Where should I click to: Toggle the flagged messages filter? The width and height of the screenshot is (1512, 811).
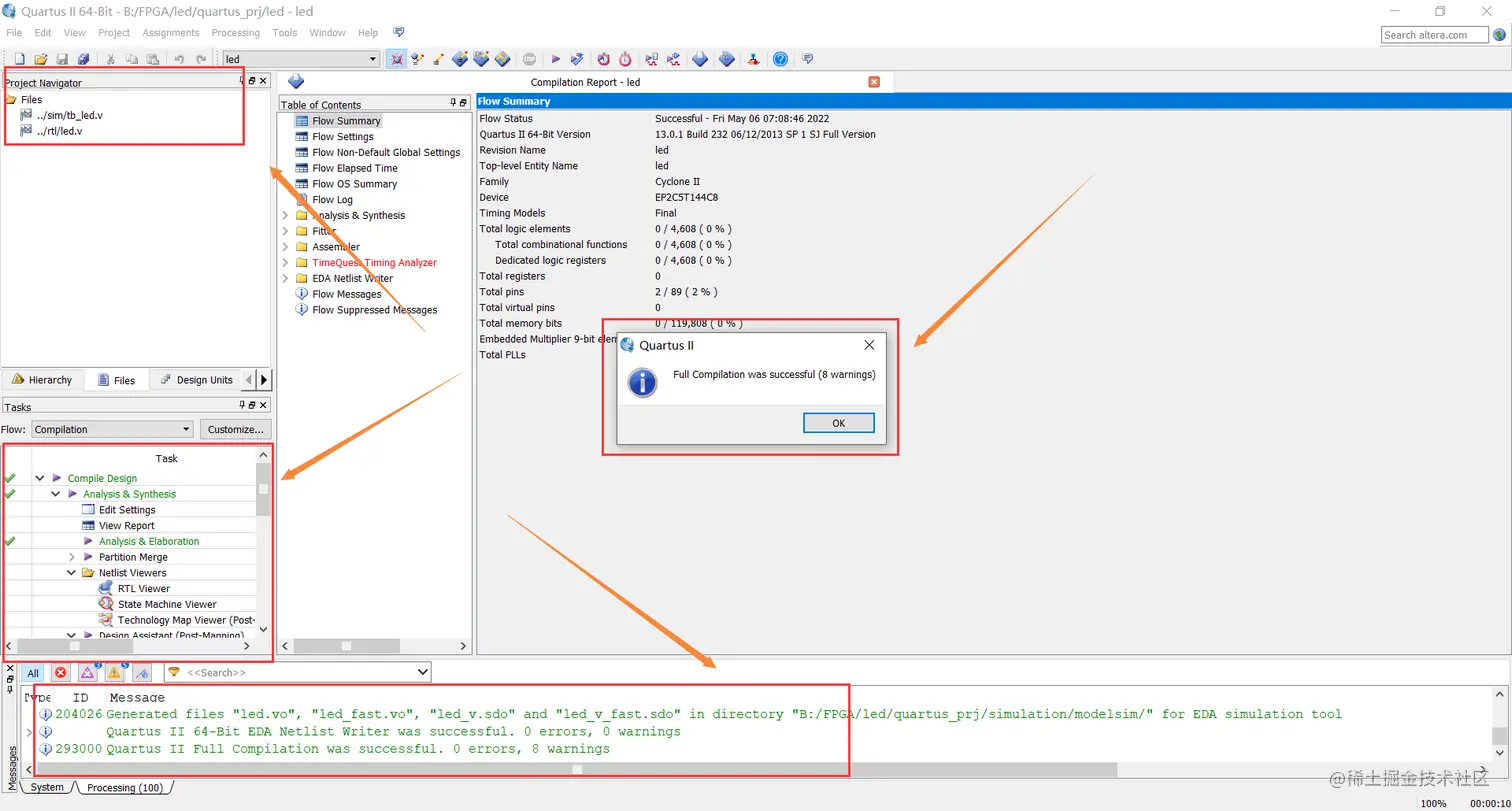141,673
